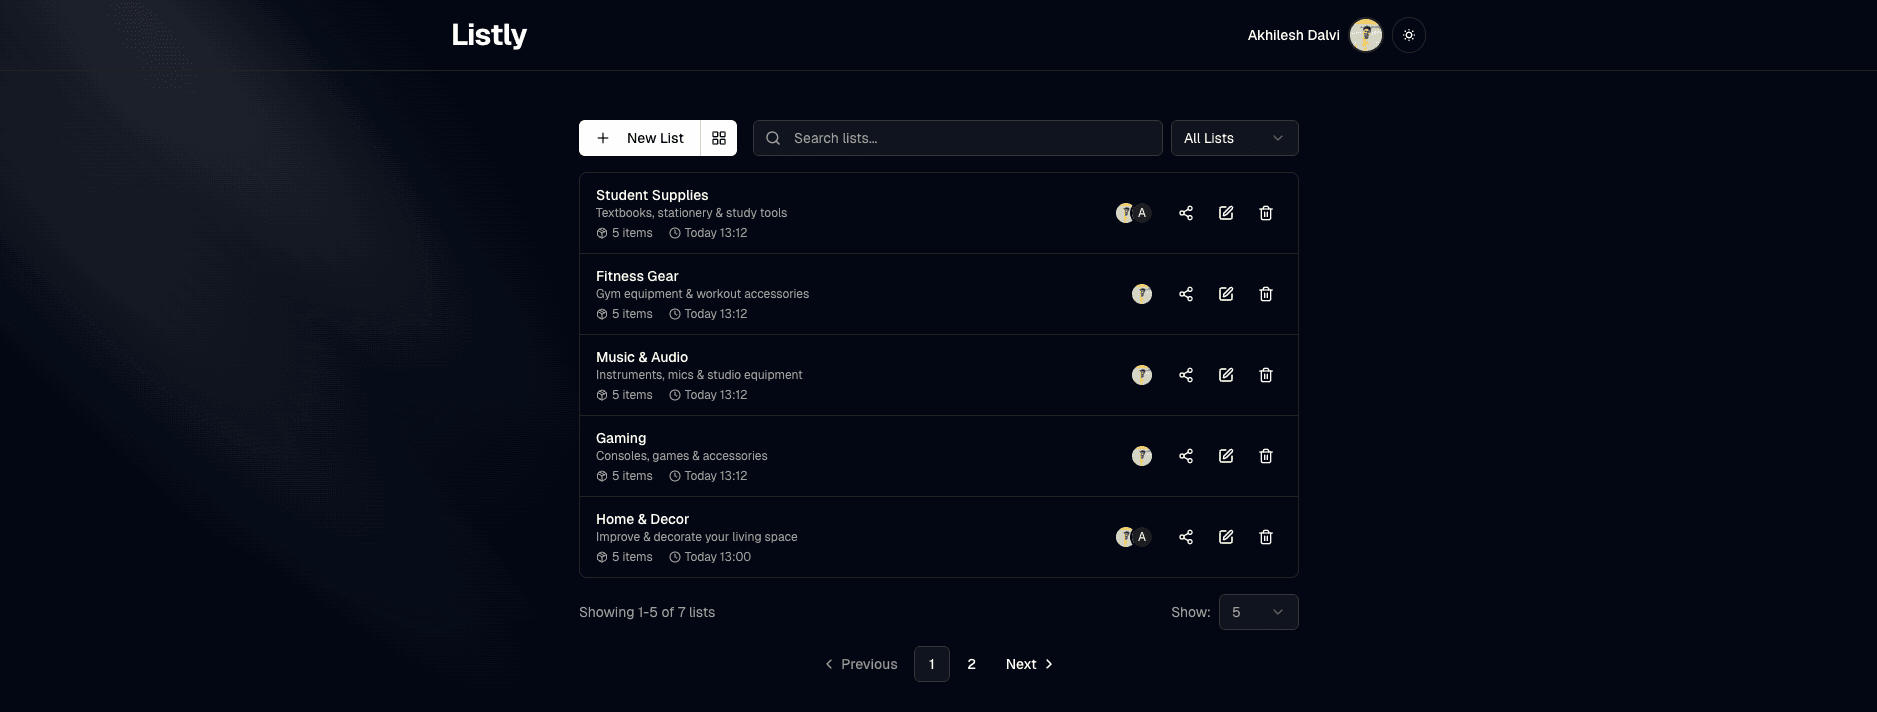Image resolution: width=1877 pixels, height=712 pixels.
Task: Expand the All Lists chevron
Action: click(1277, 138)
